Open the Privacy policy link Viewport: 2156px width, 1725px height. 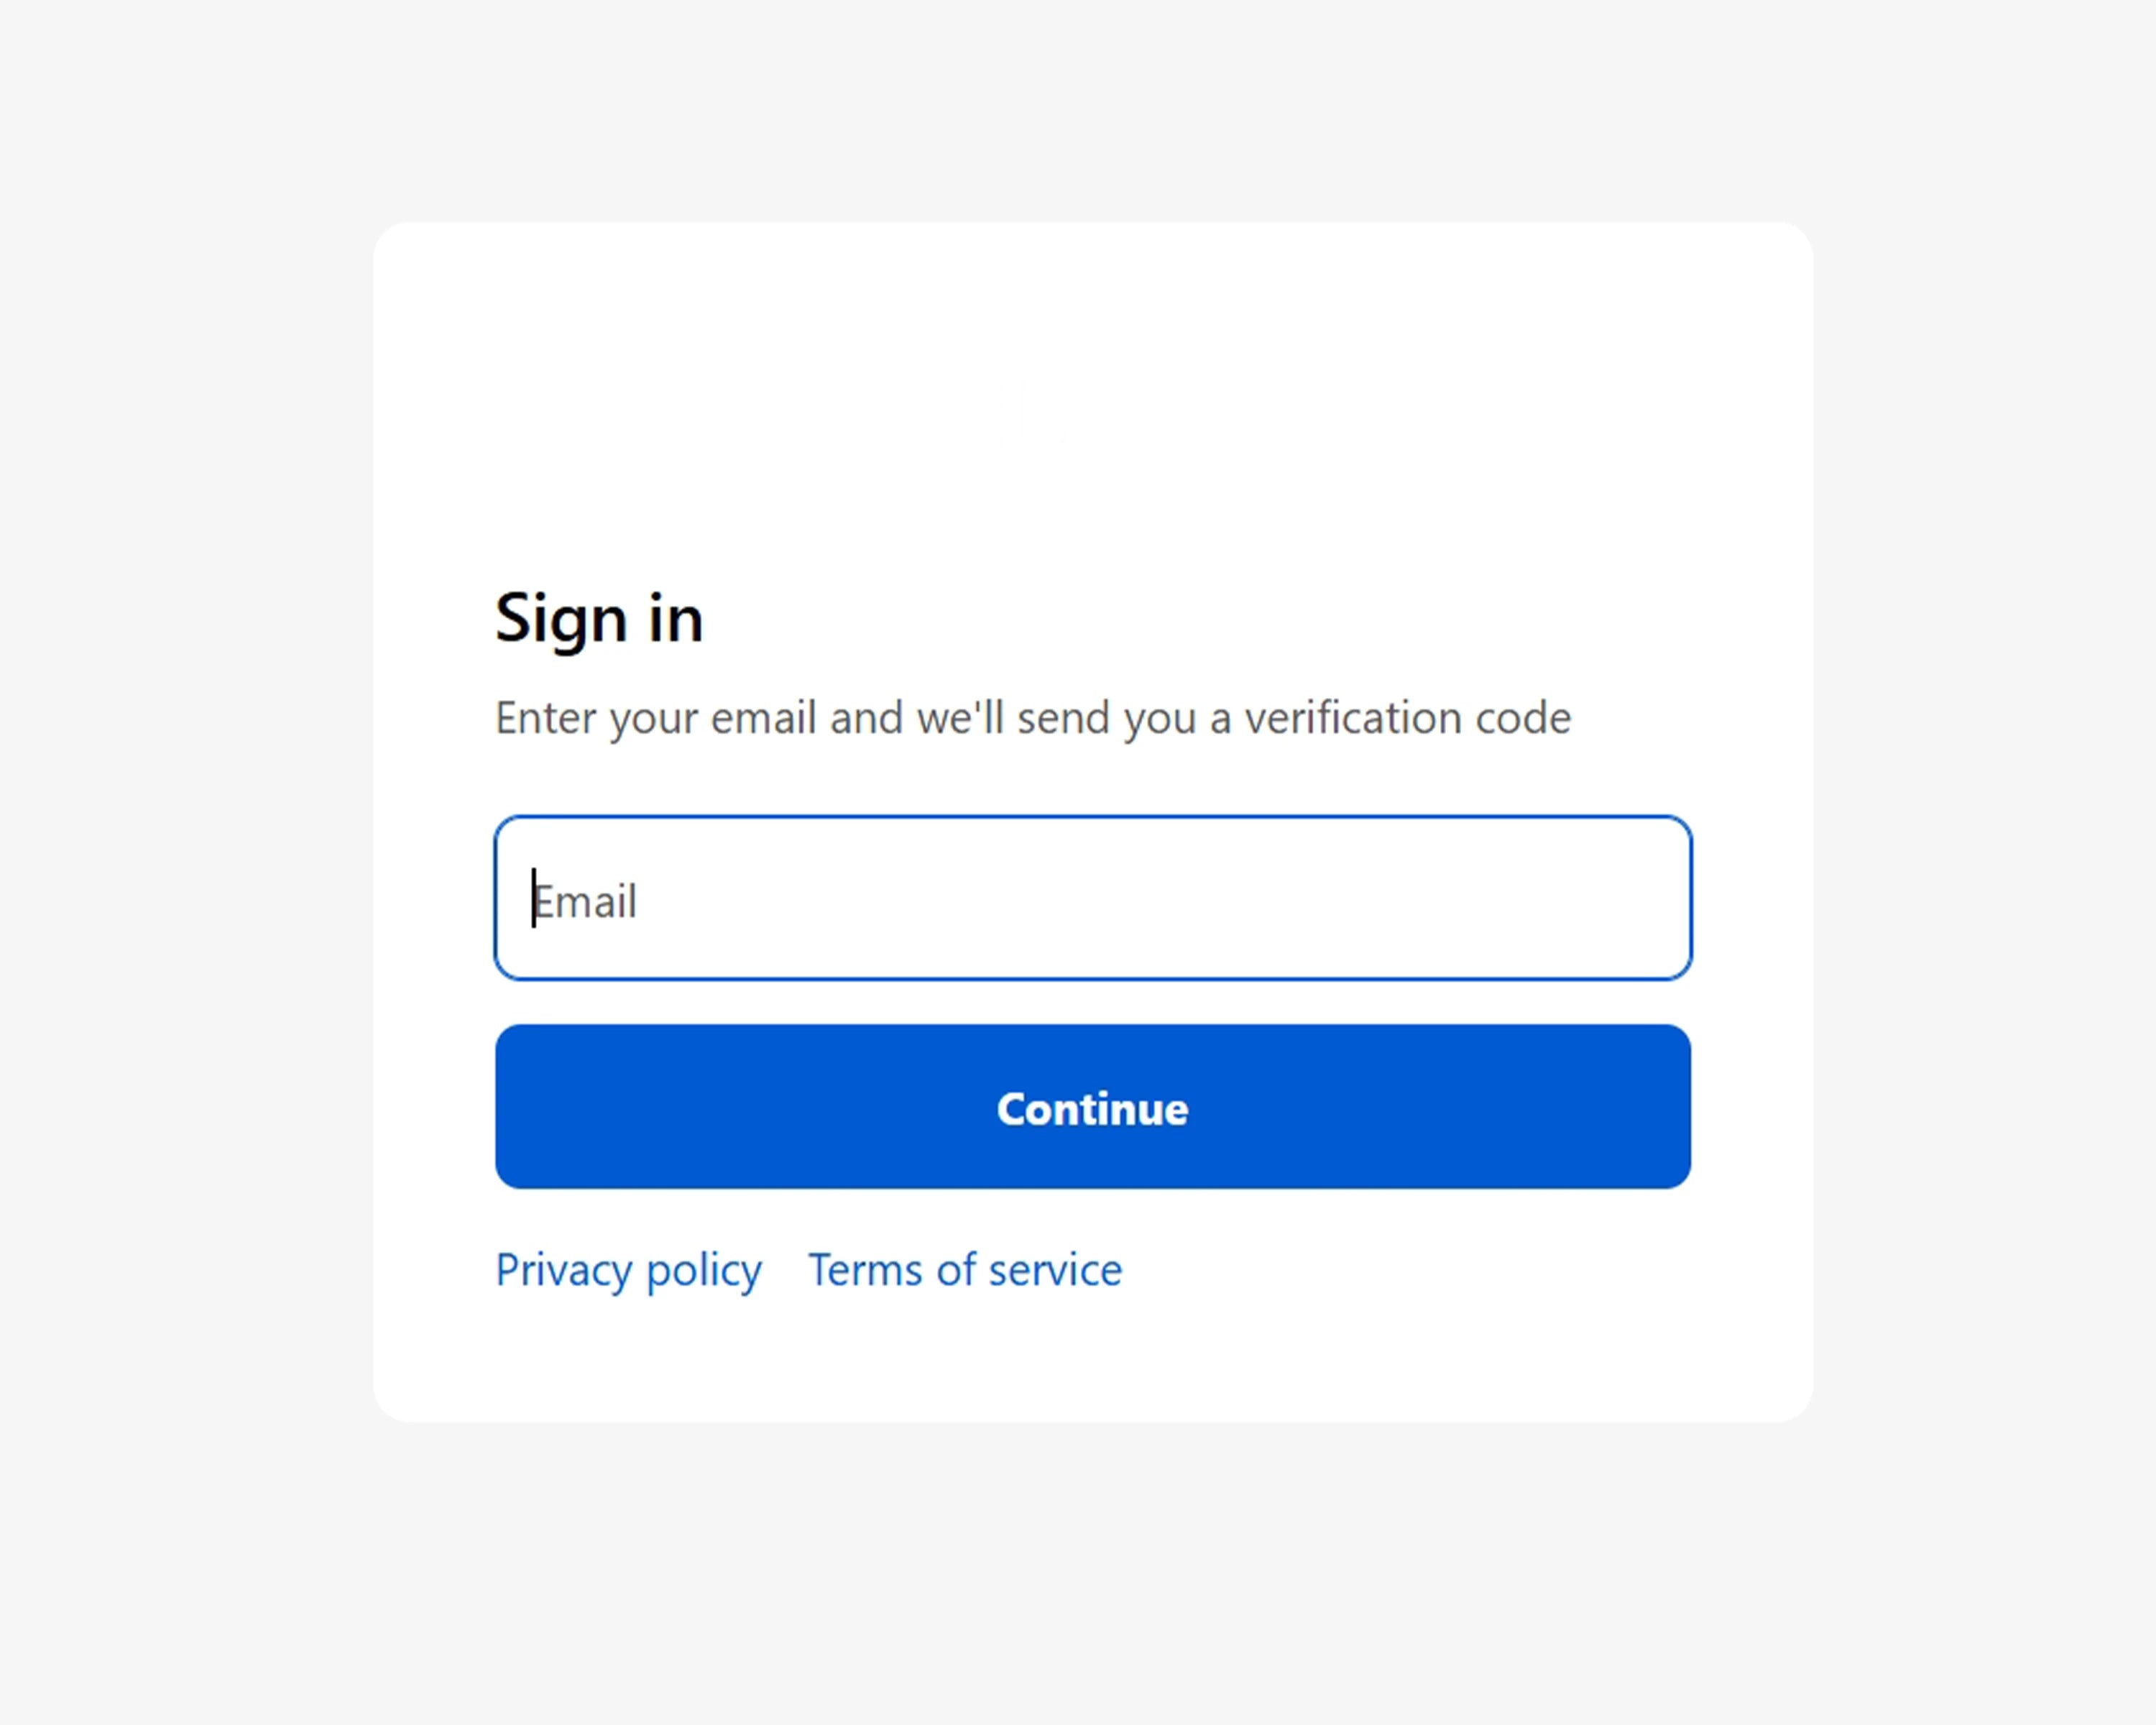click(628, 1270)
